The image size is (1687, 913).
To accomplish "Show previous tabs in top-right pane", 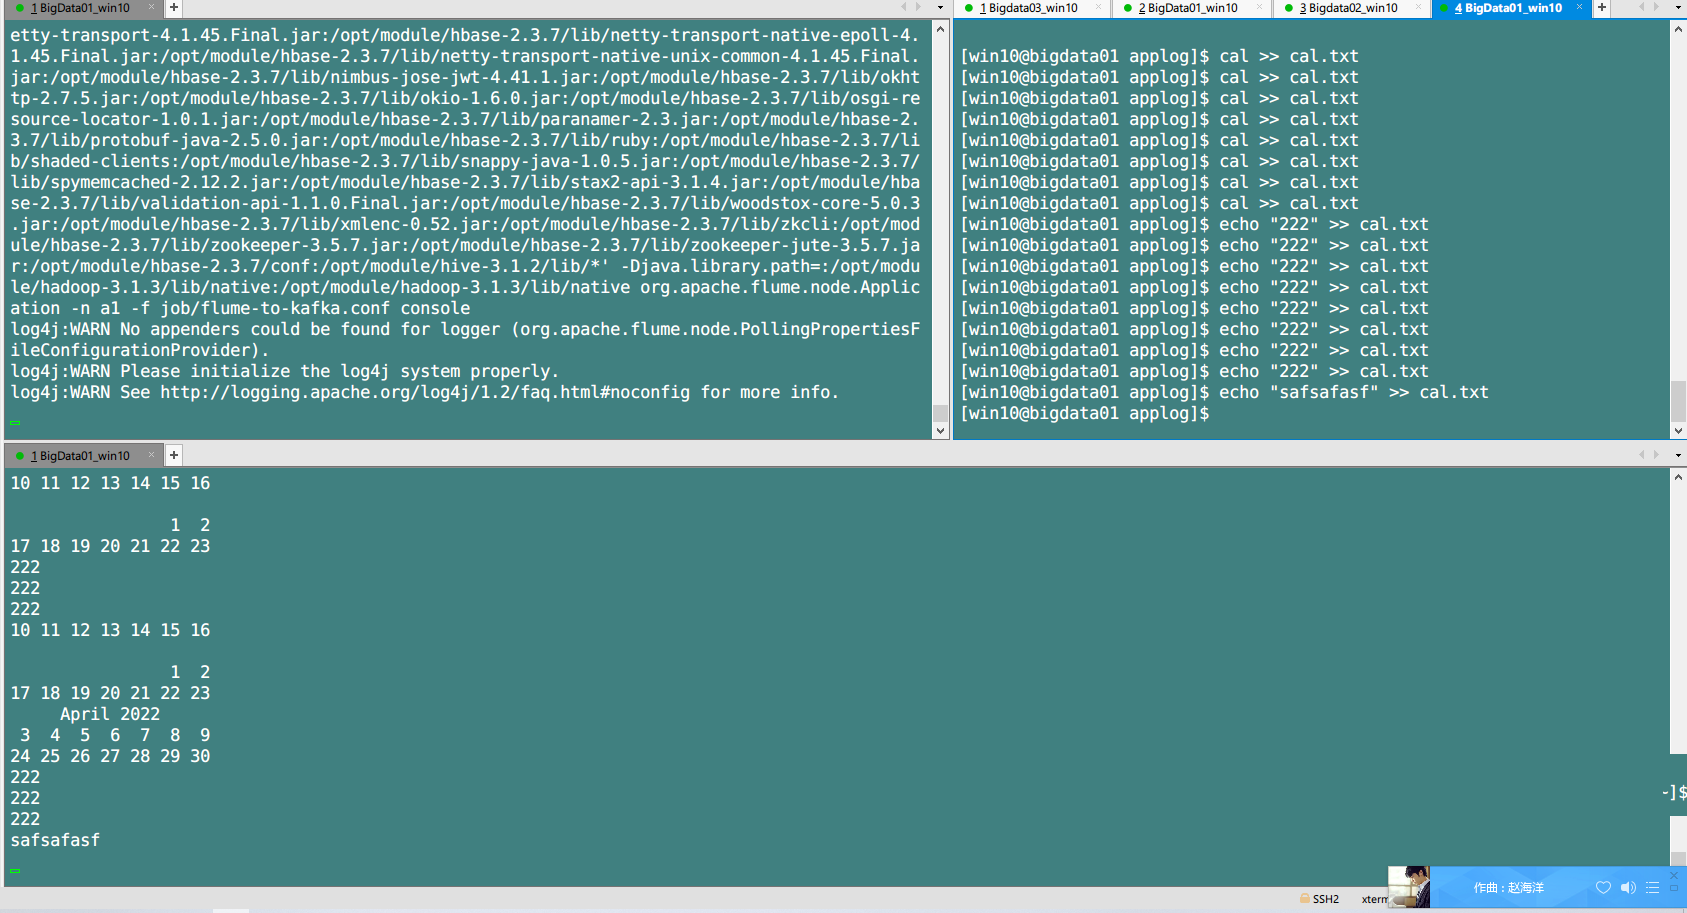I will pos(1642,8).
